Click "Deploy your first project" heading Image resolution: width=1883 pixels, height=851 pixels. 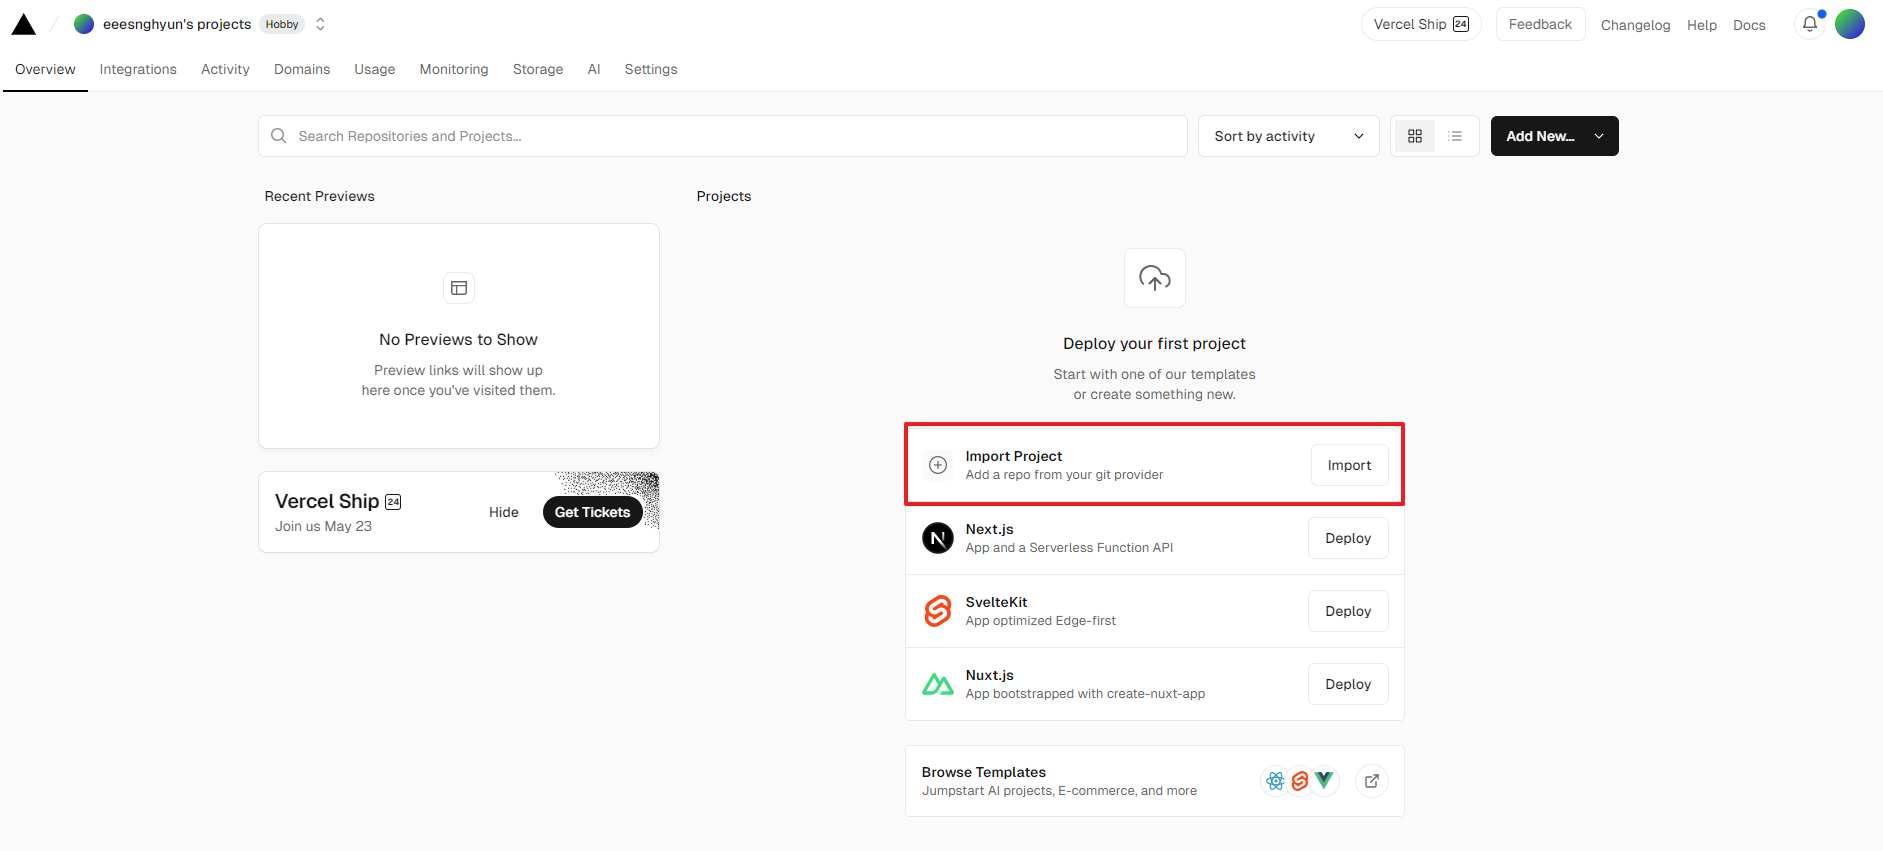1154,343
